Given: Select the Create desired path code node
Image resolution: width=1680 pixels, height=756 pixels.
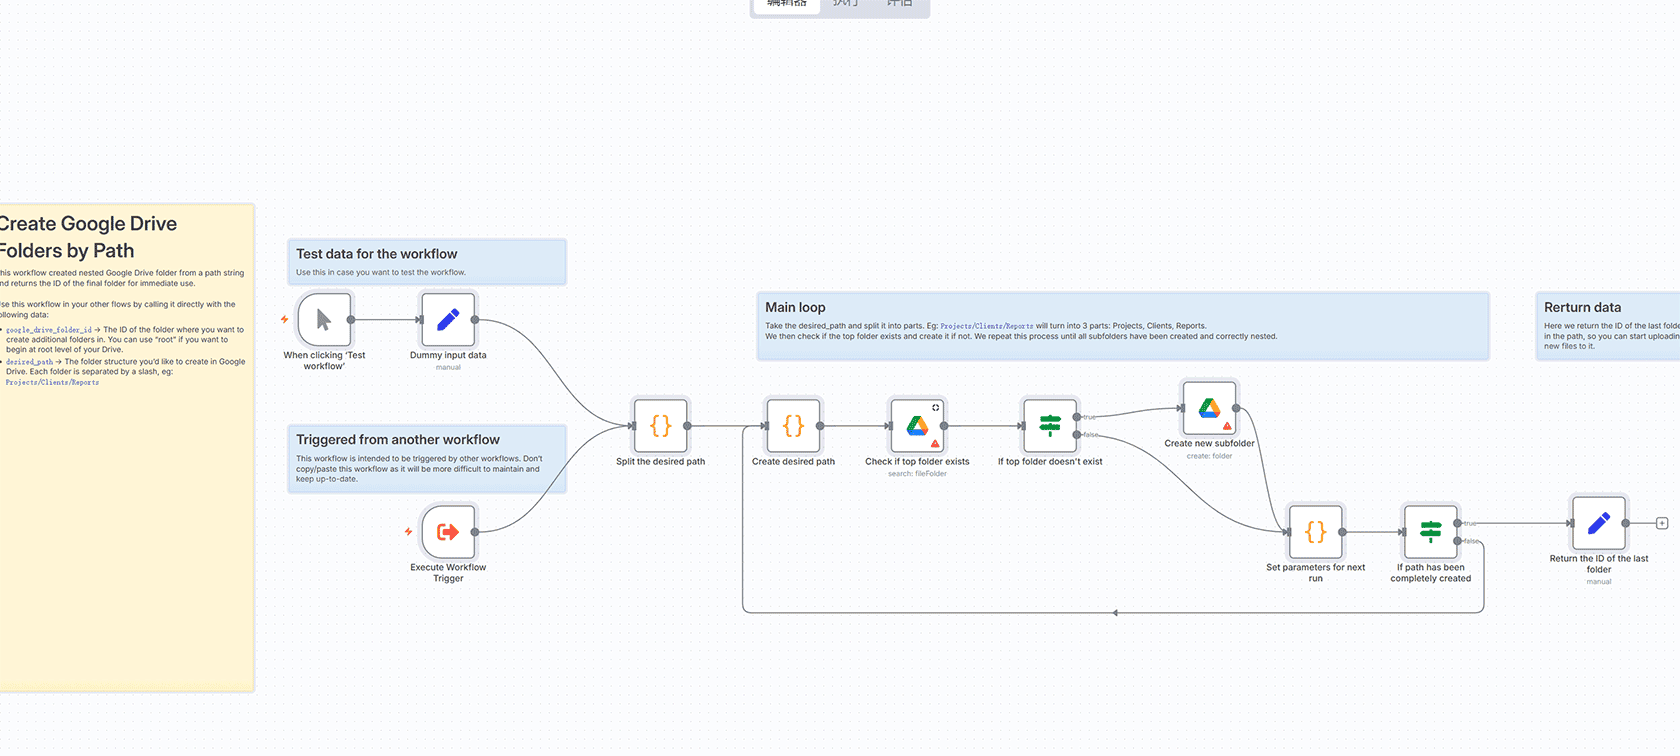Looking at the screenshot, I should (x=793, y=426).
